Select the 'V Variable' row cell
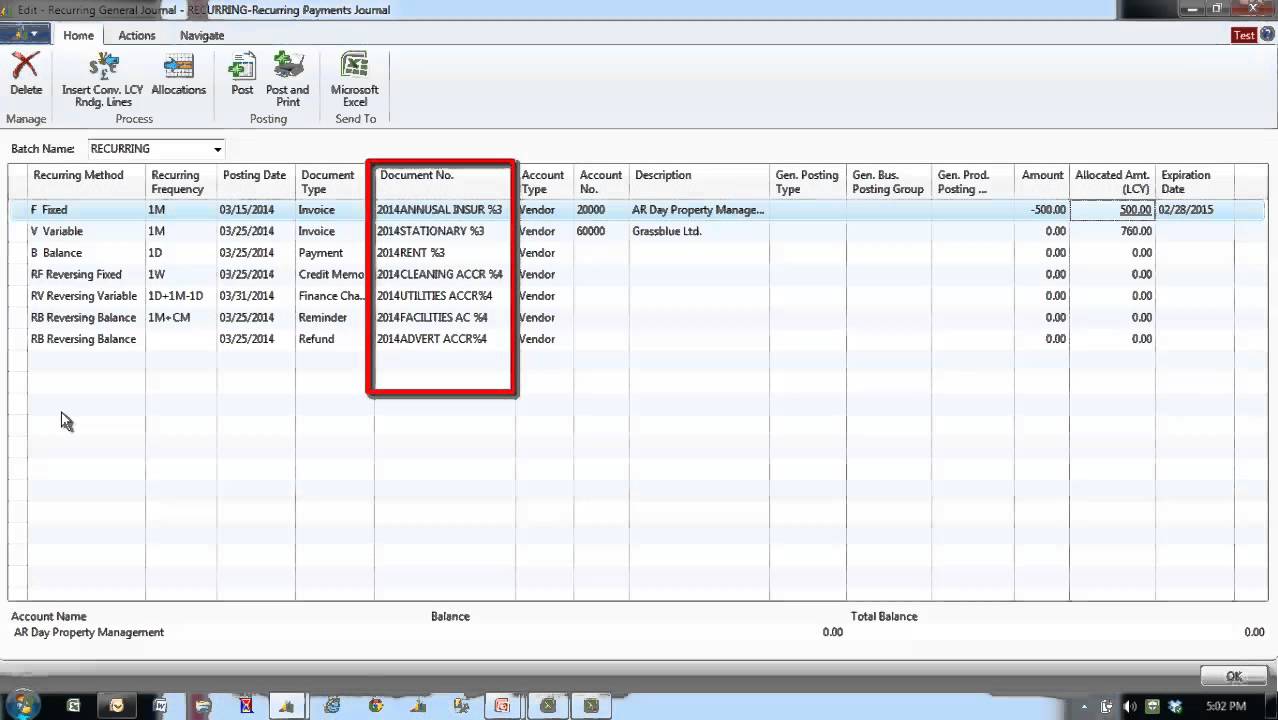The width and height of the screenshot is (1278, 720). (86, 231)
